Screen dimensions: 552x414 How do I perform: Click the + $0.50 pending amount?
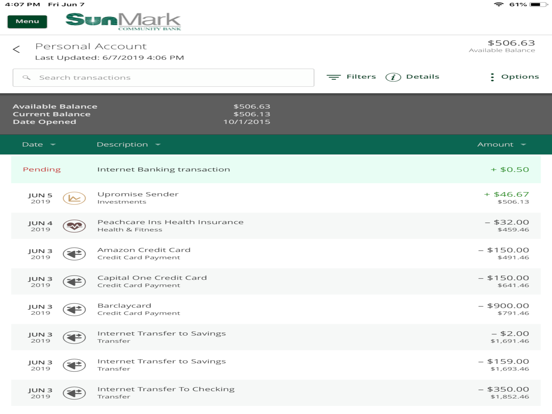pos(510,169)
